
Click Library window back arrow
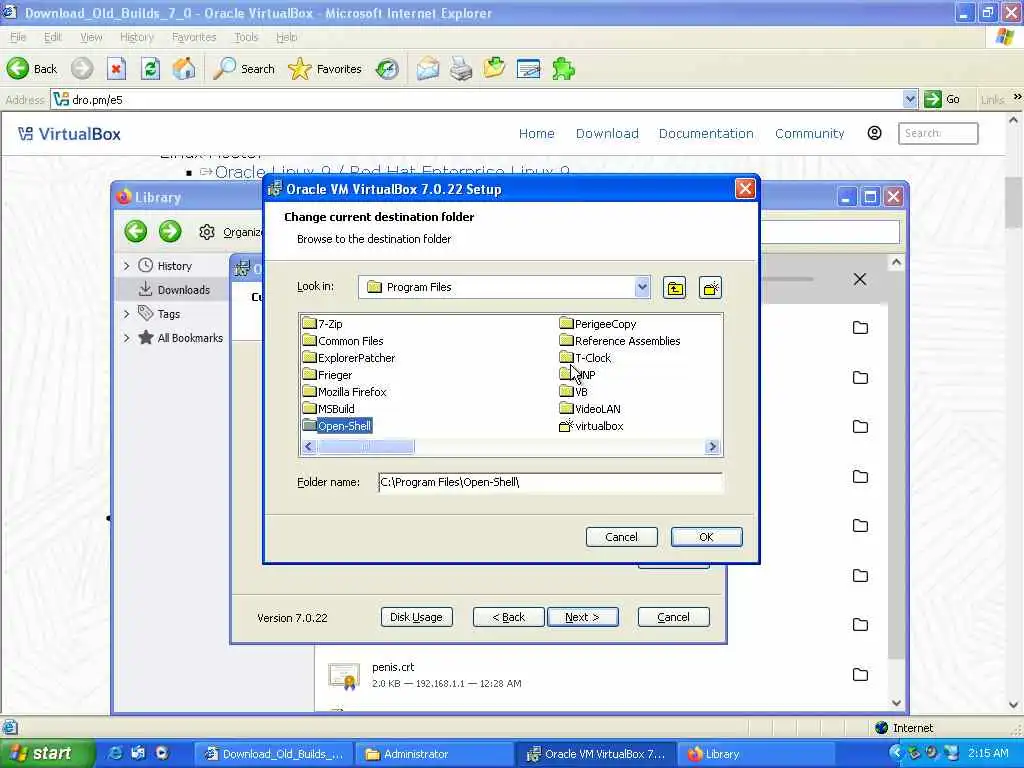point(136,231)
